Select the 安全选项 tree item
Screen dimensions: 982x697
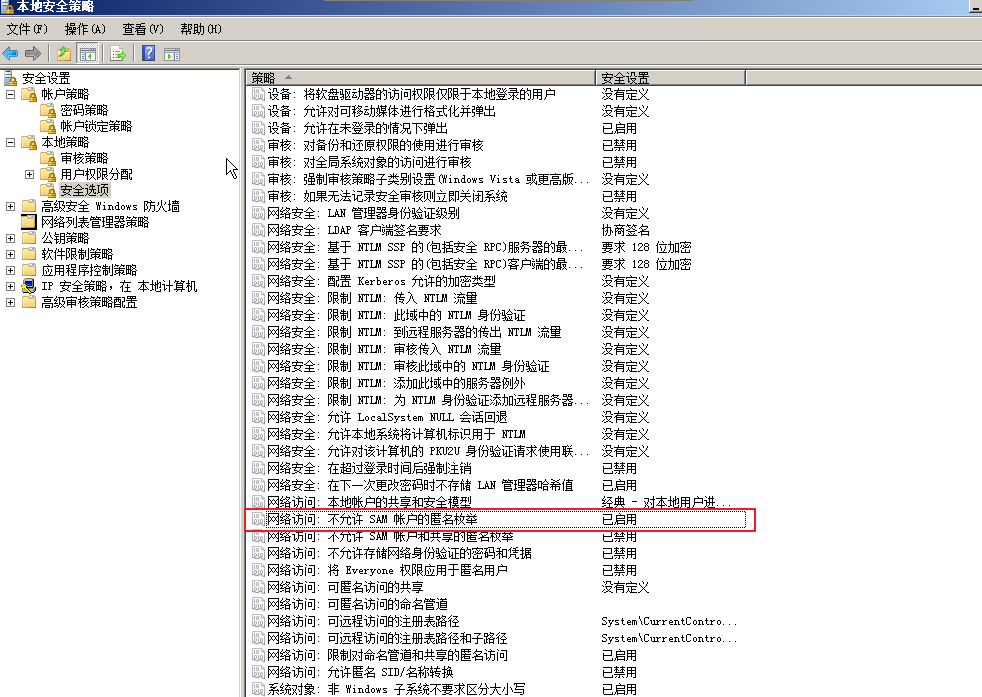[x=85, y=190]
